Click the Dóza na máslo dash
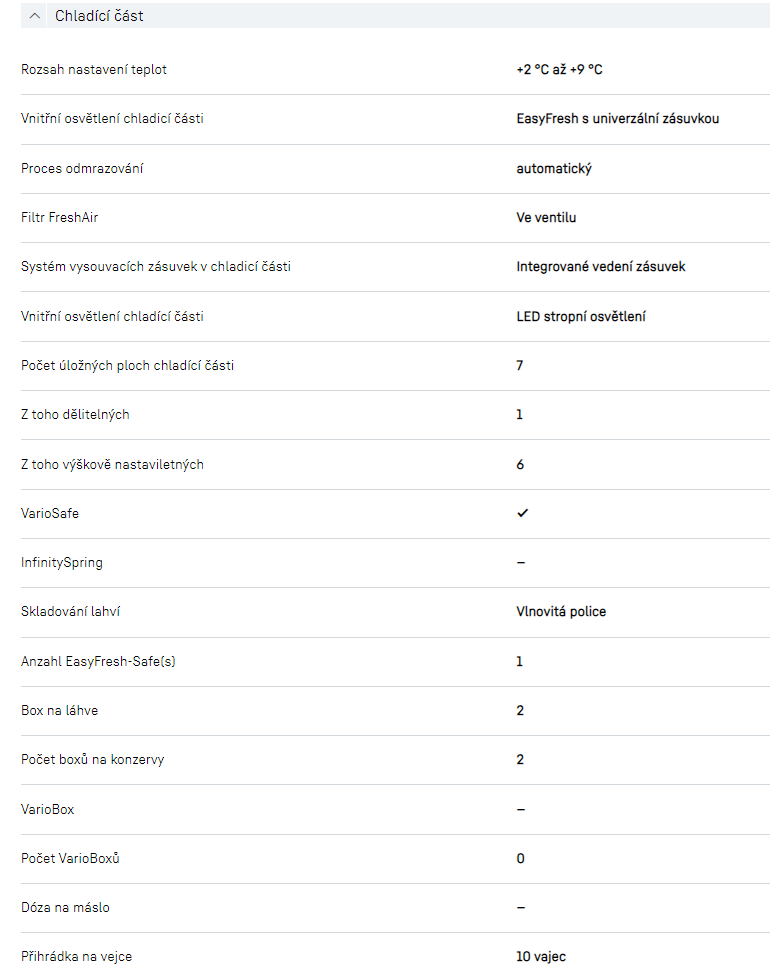The image size is (770, 980). (x=521, y=908)
